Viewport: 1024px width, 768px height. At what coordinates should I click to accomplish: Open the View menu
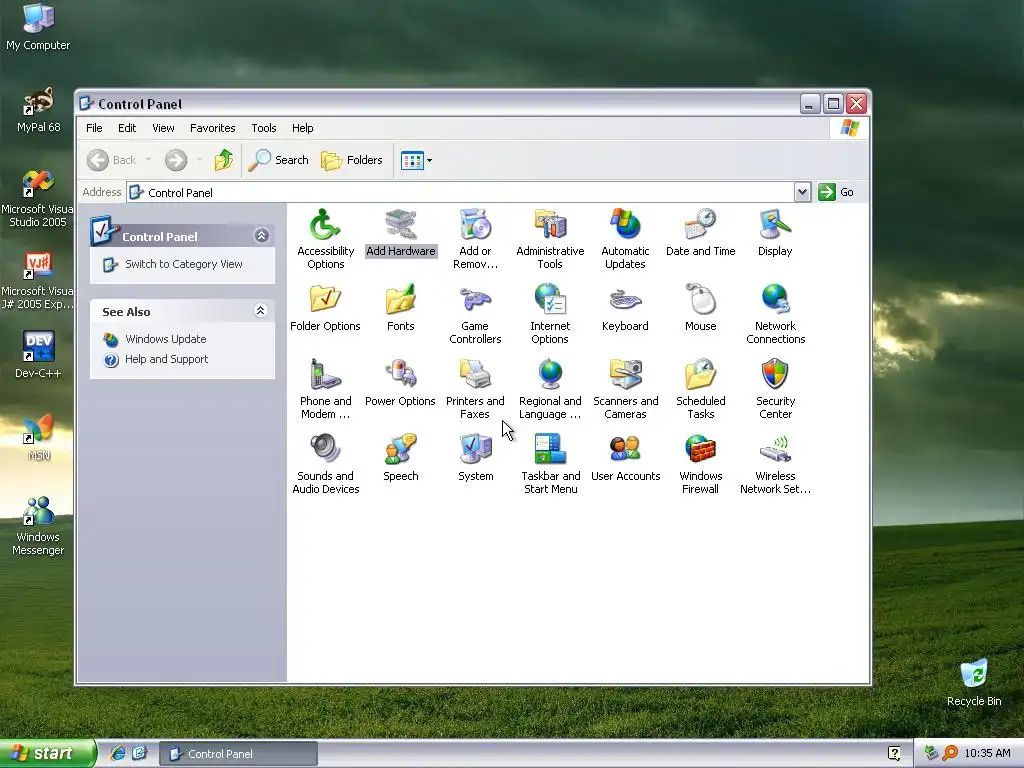click(163, 128)
